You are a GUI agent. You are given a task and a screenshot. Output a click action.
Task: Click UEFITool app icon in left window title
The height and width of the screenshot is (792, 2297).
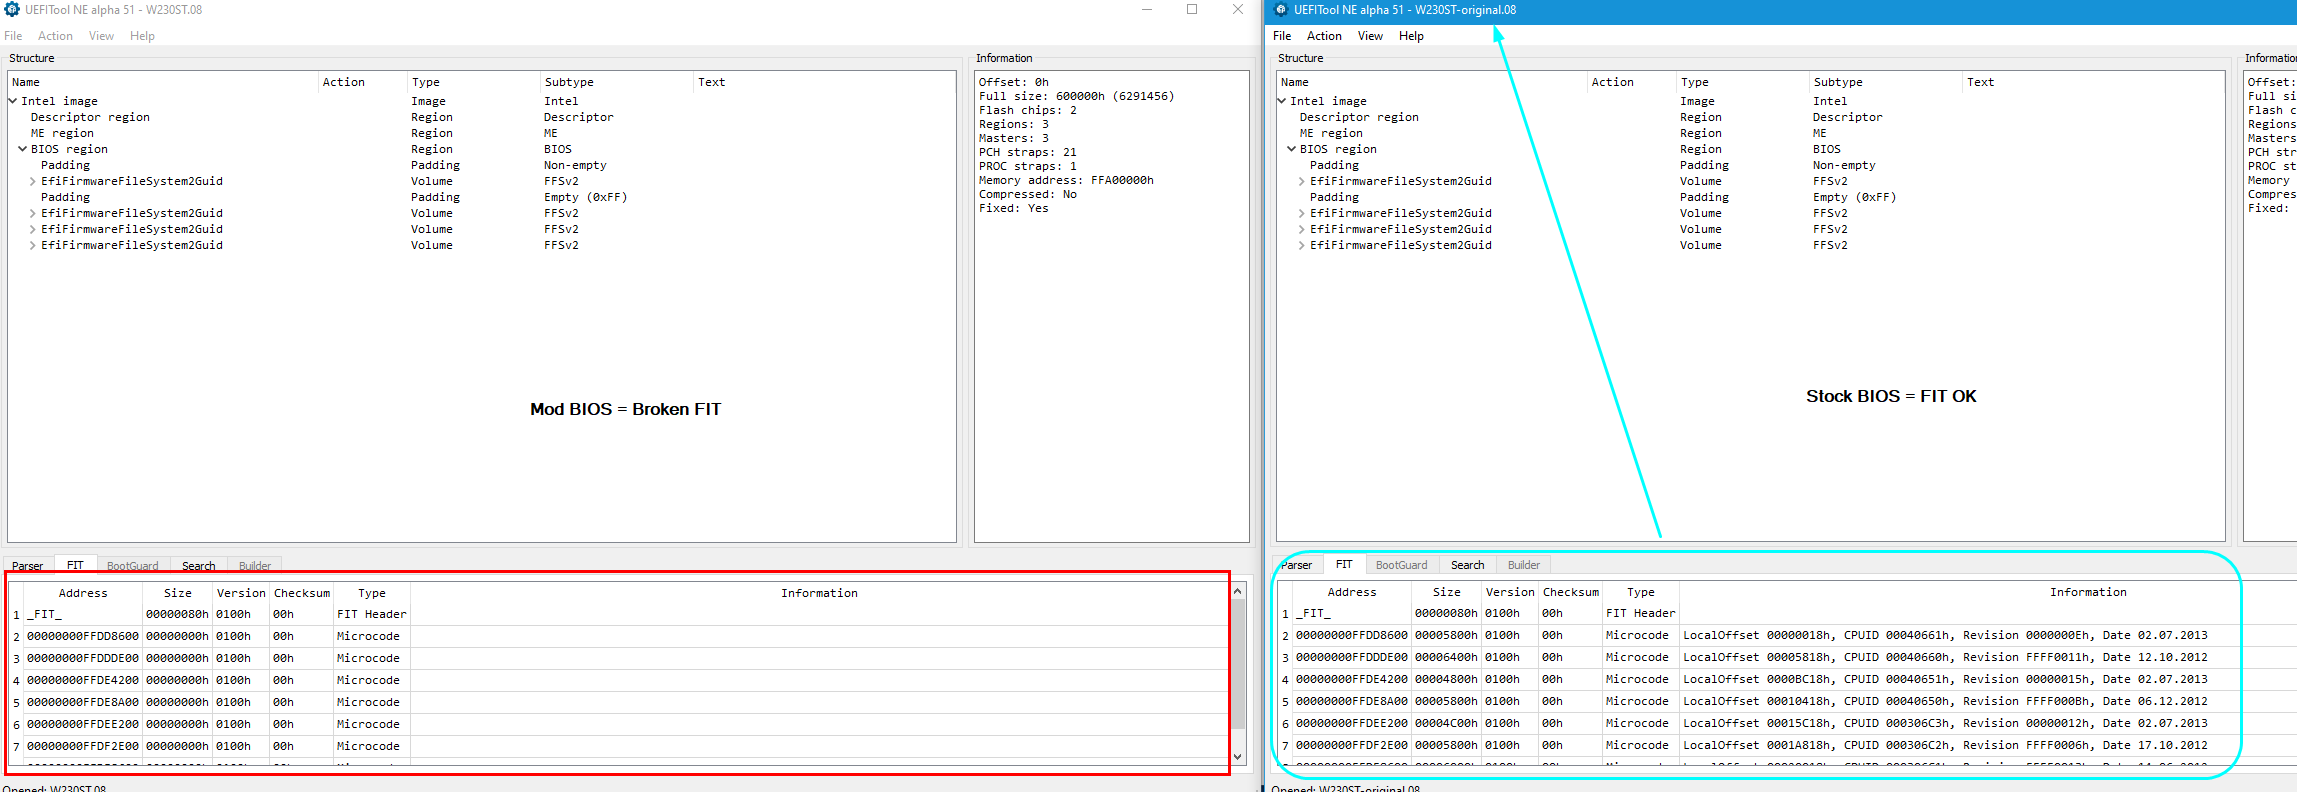pos(12,10)
